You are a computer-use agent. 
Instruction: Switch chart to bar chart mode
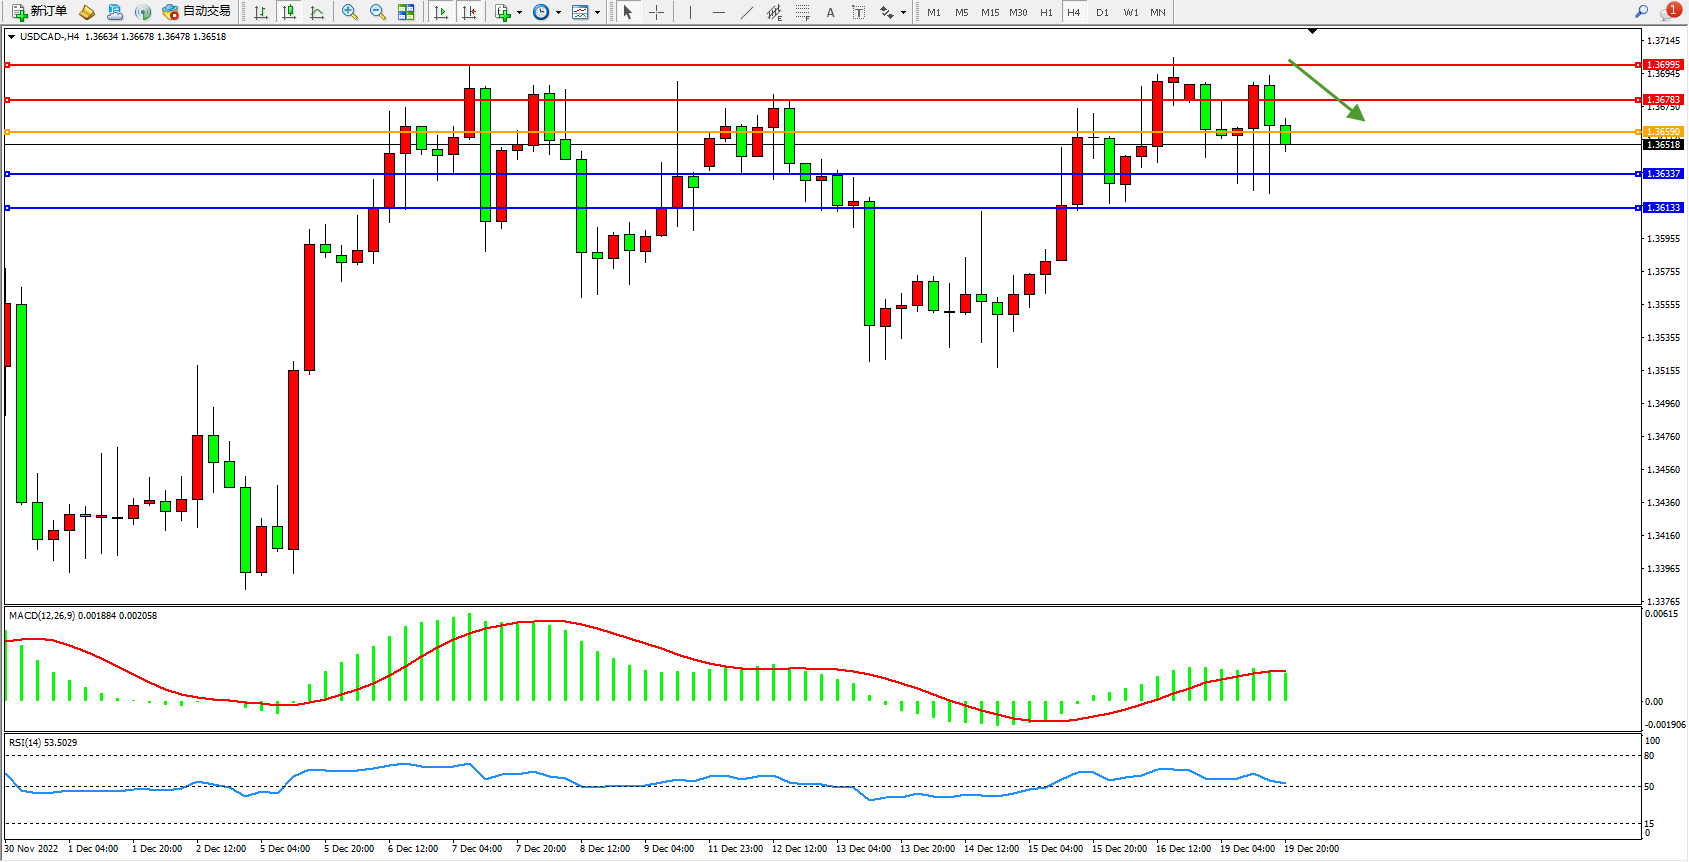pos(261,12)
